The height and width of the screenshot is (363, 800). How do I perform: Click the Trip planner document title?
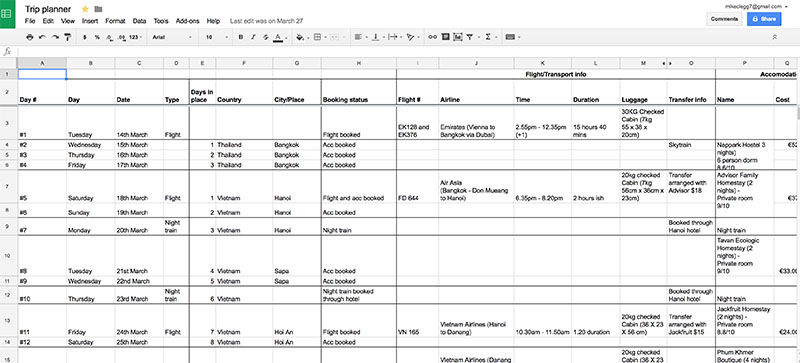tap(48, 9)
